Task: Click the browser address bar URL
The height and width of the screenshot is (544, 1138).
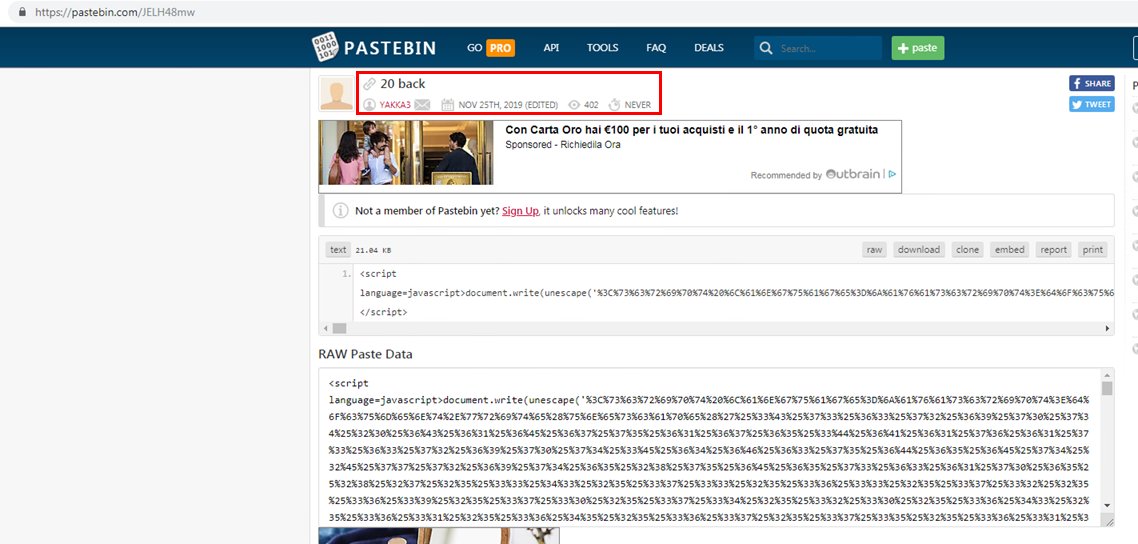Action: 115,12
